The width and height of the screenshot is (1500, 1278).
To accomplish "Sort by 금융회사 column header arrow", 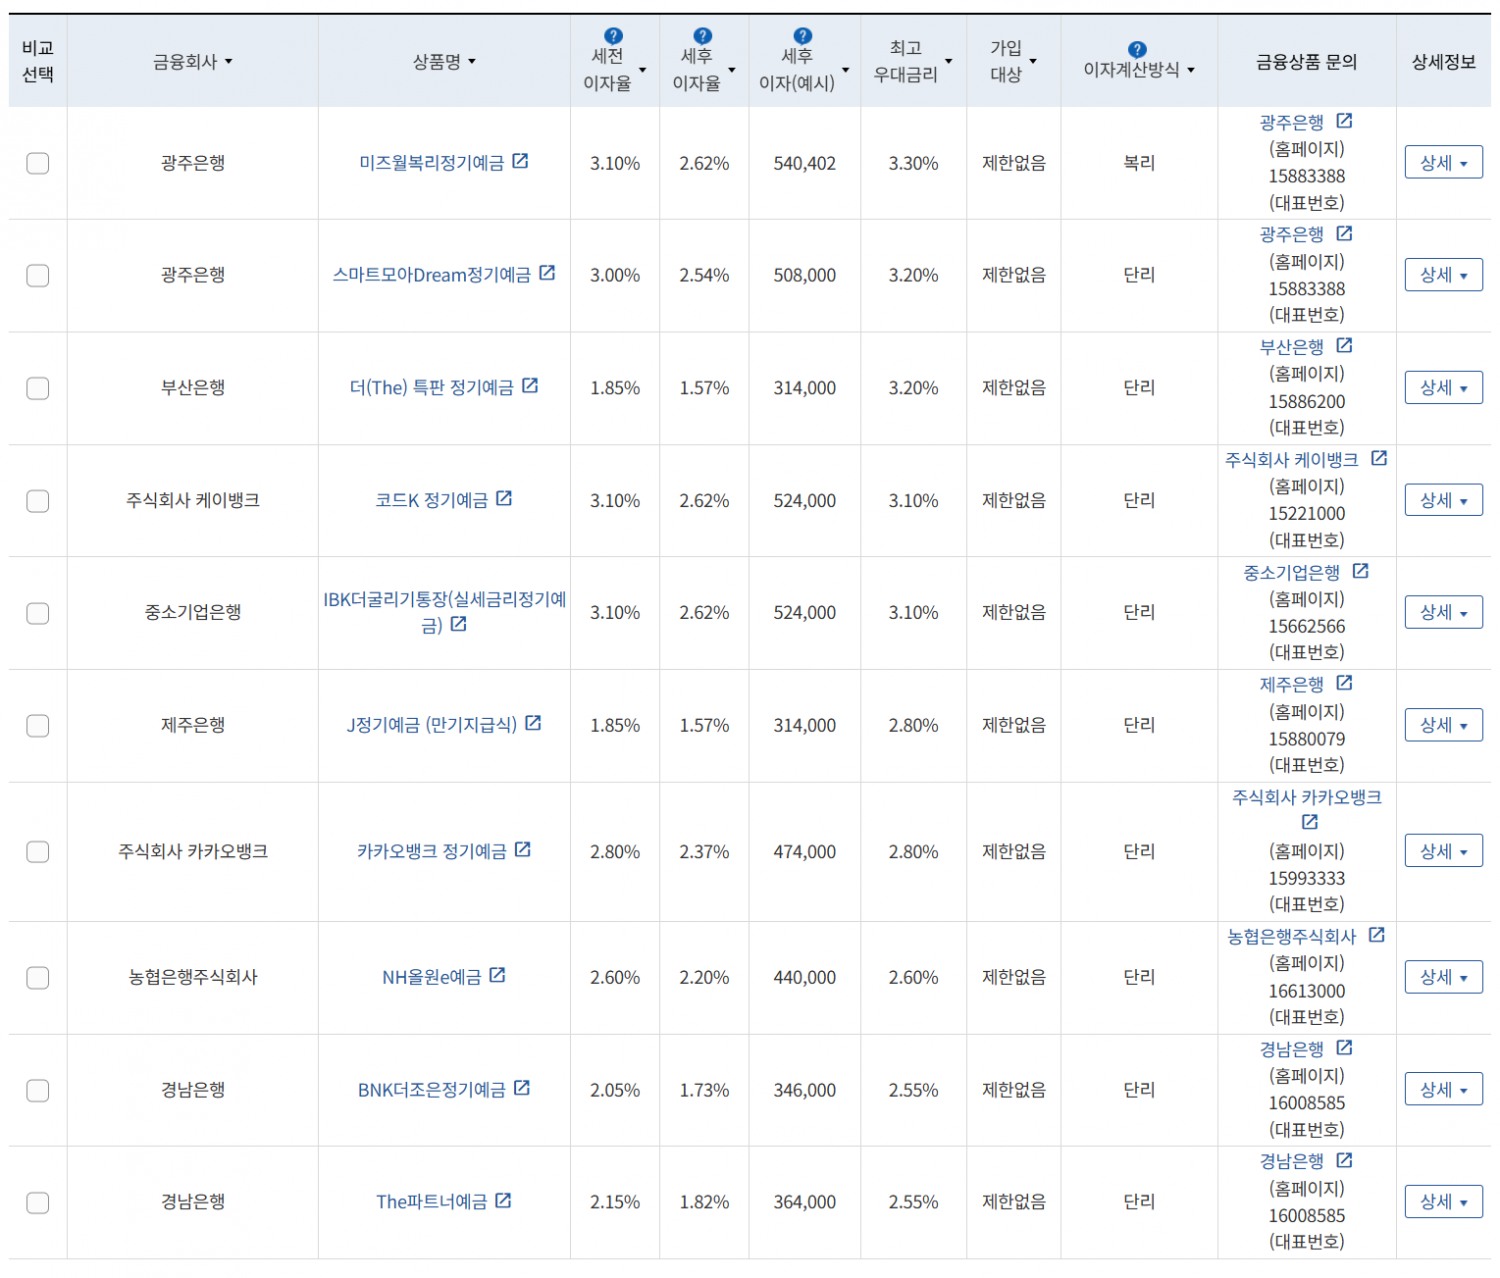I will pos(228,62).
